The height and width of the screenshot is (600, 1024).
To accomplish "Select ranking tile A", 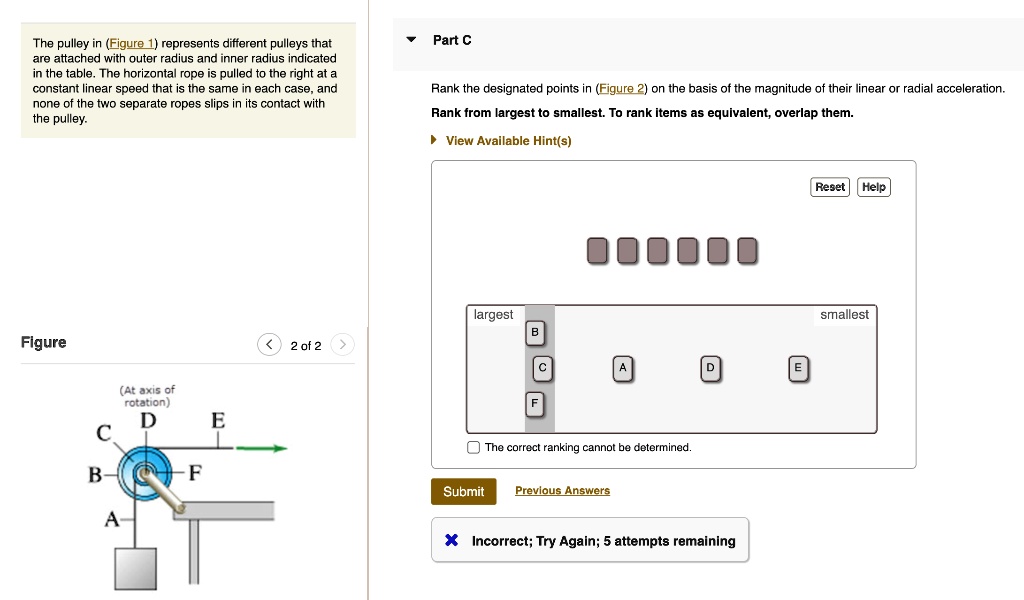I will [x=622, y=368].
